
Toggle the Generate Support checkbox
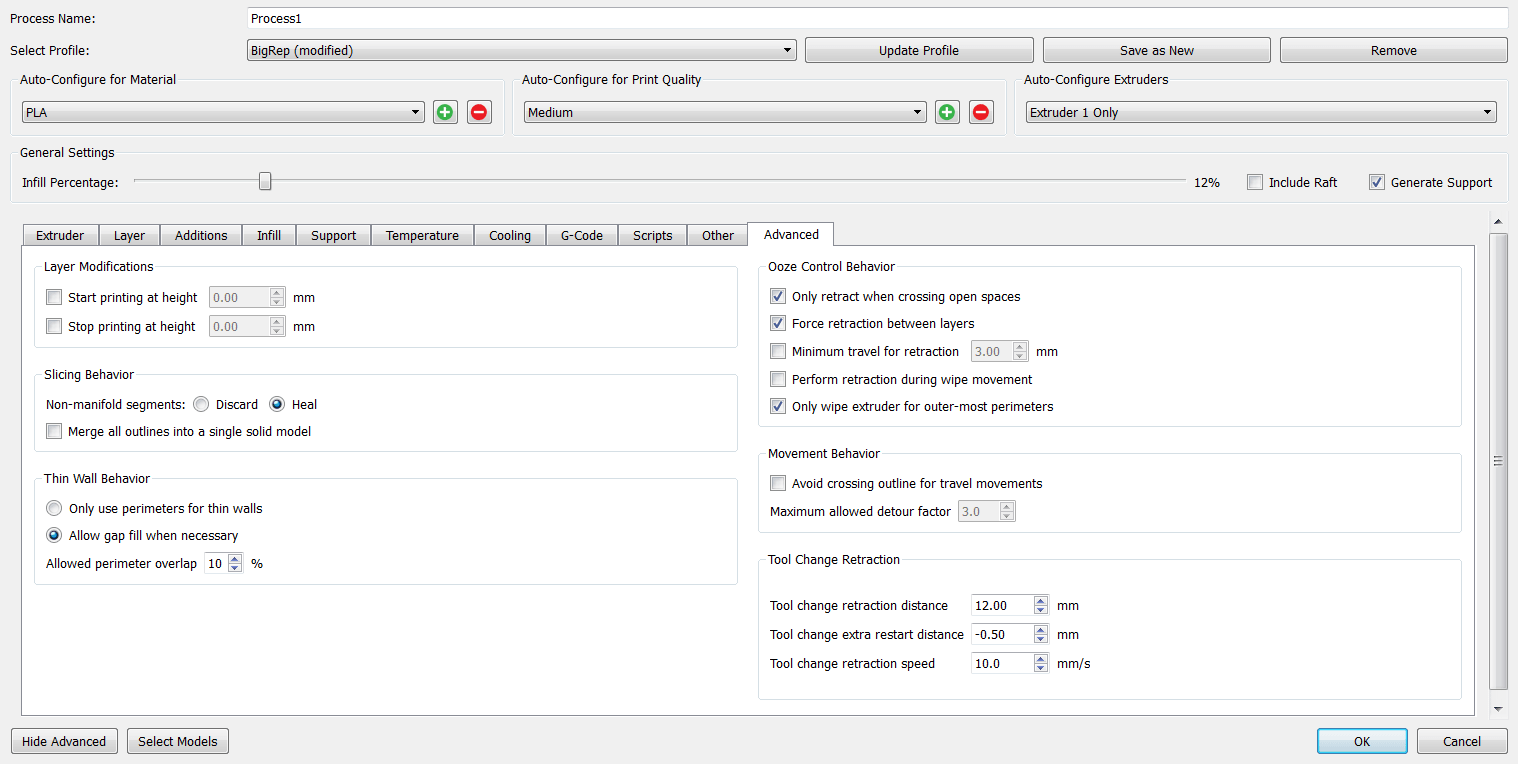coord(1377,182)
